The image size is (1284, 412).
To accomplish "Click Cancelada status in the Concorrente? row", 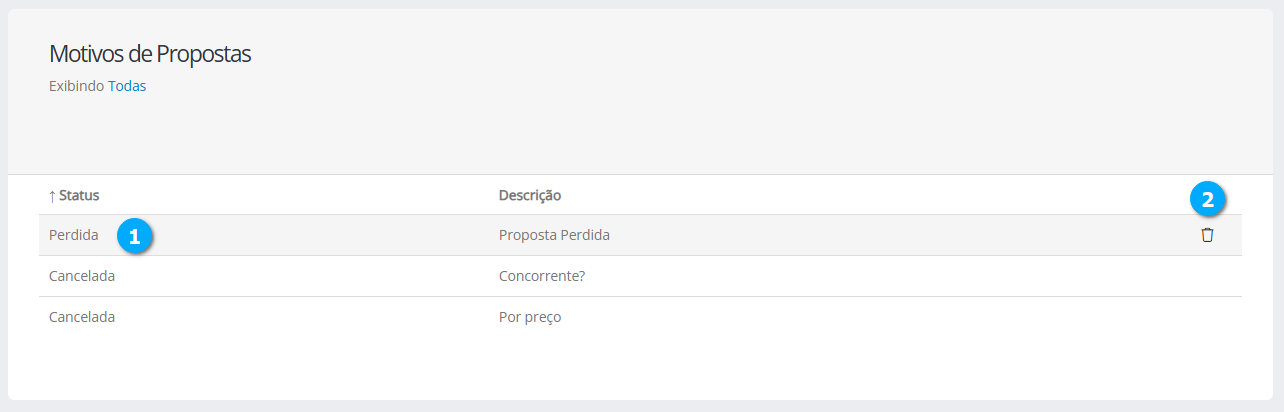I will pos(82,276).
